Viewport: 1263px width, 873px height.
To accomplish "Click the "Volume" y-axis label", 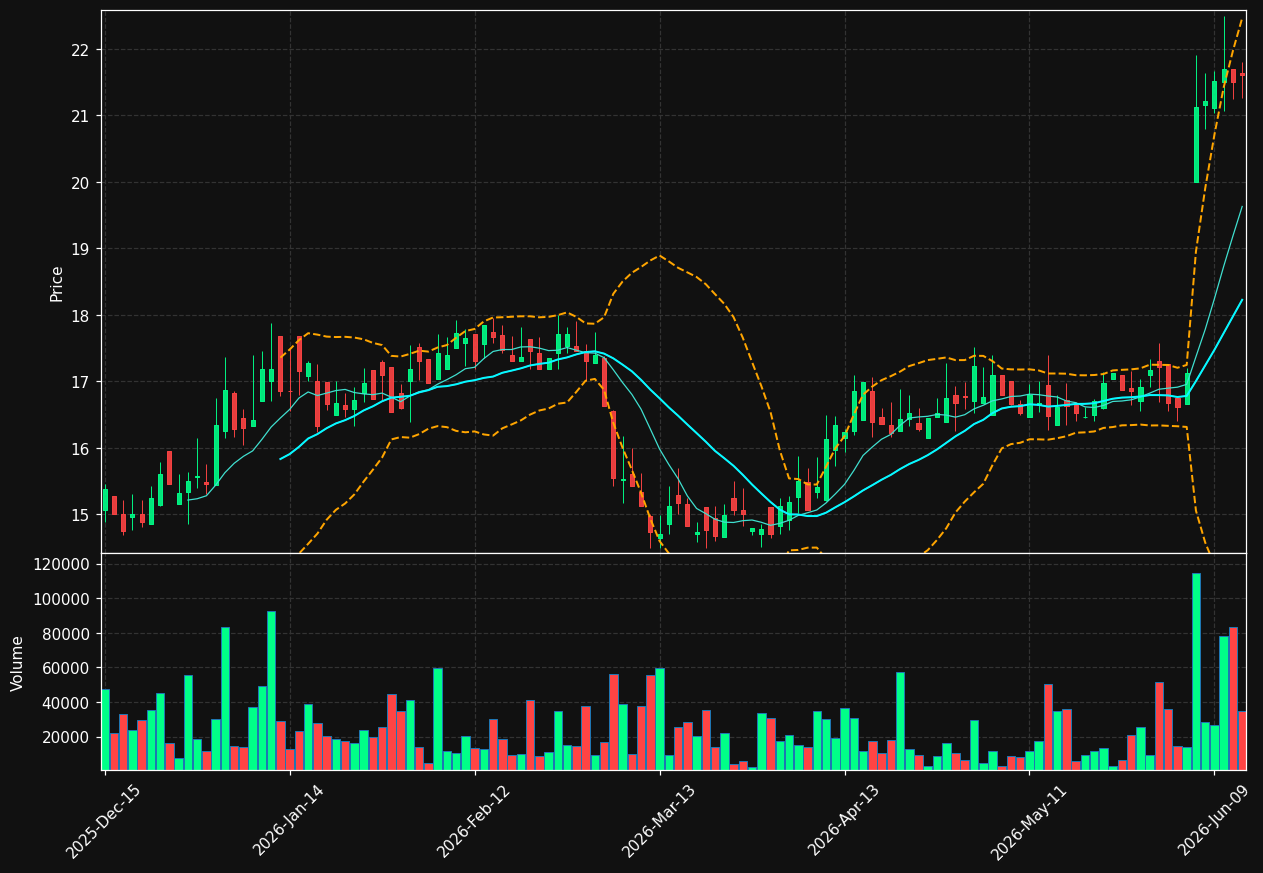I will point(18,663).
